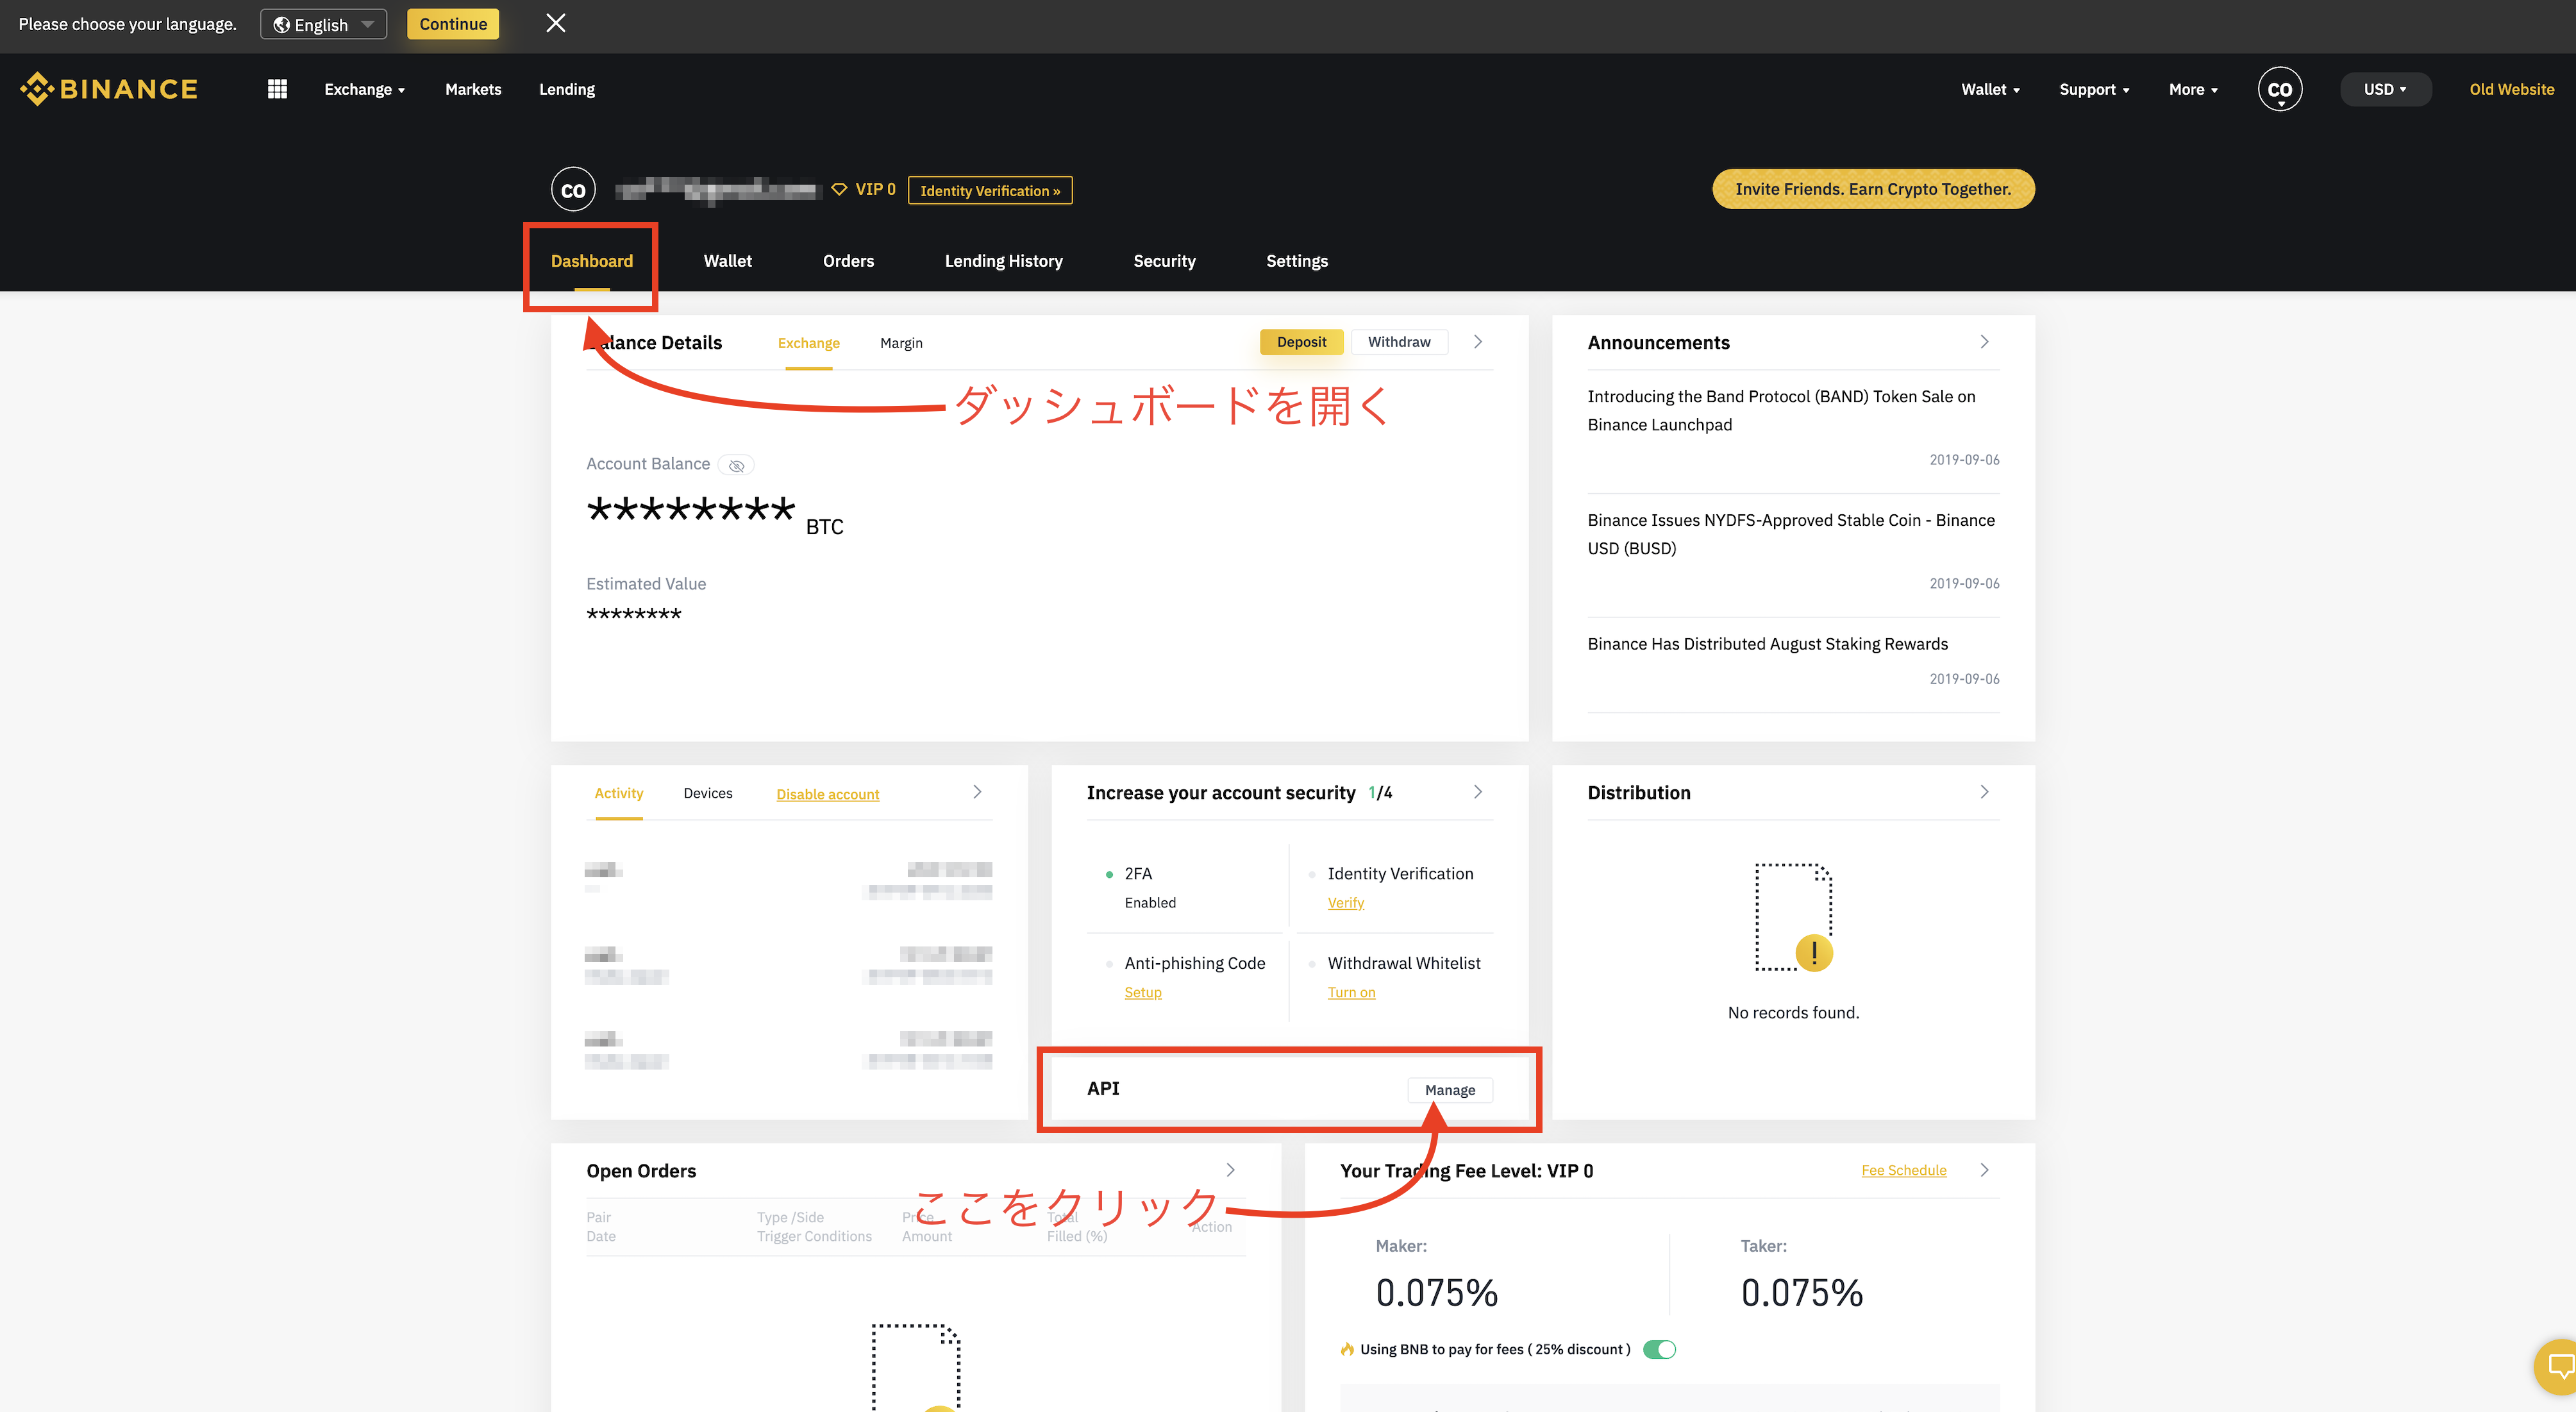Click the Disable account link
2576x1412 pixels.
tap(827, 794)
